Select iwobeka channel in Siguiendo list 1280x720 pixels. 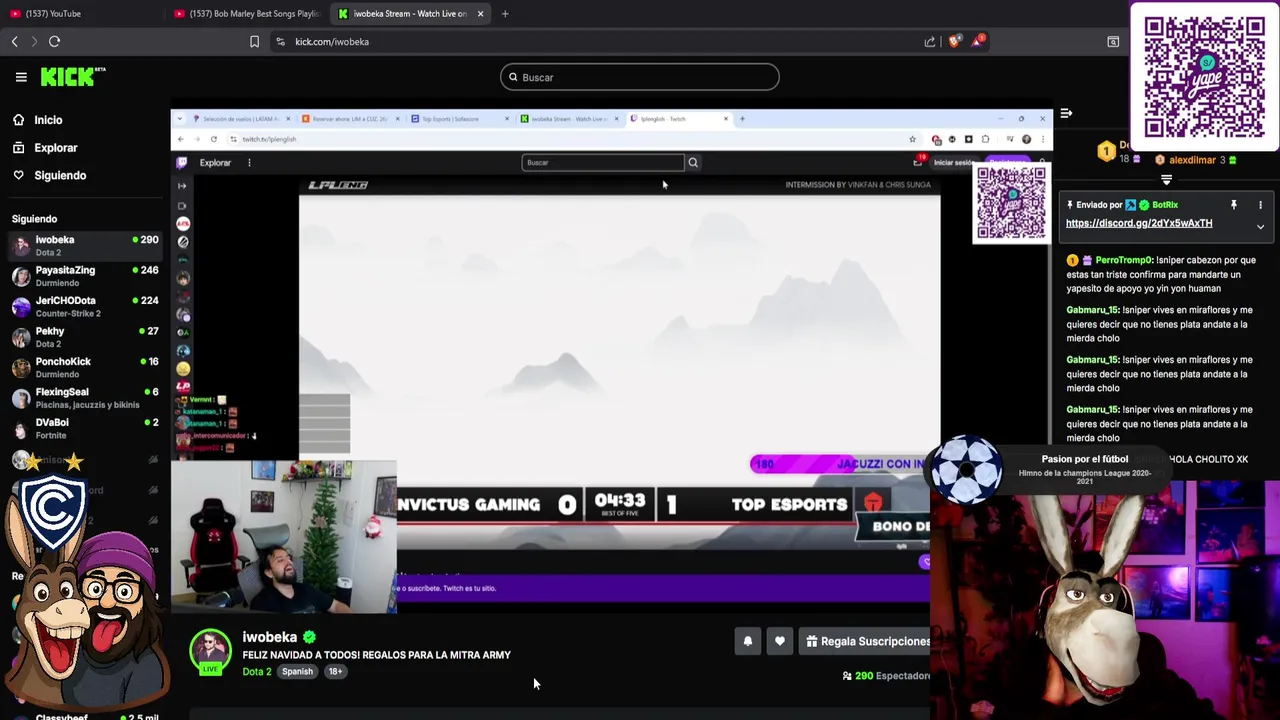[x=85, y=245]
